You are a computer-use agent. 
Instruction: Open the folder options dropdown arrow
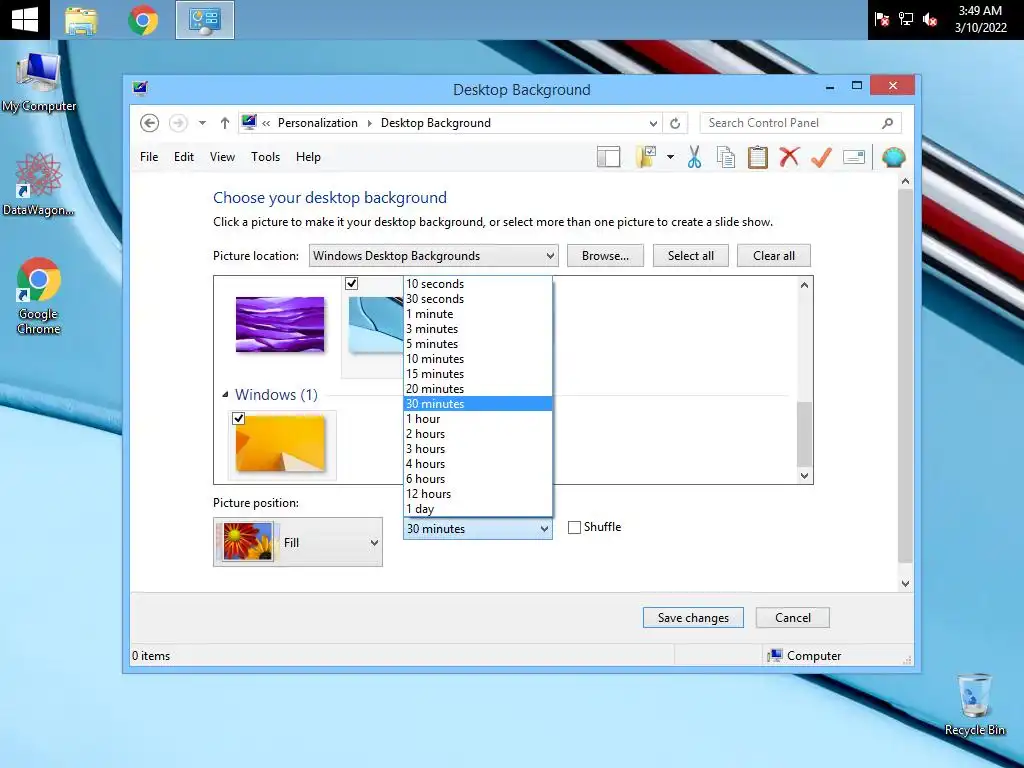670,157
